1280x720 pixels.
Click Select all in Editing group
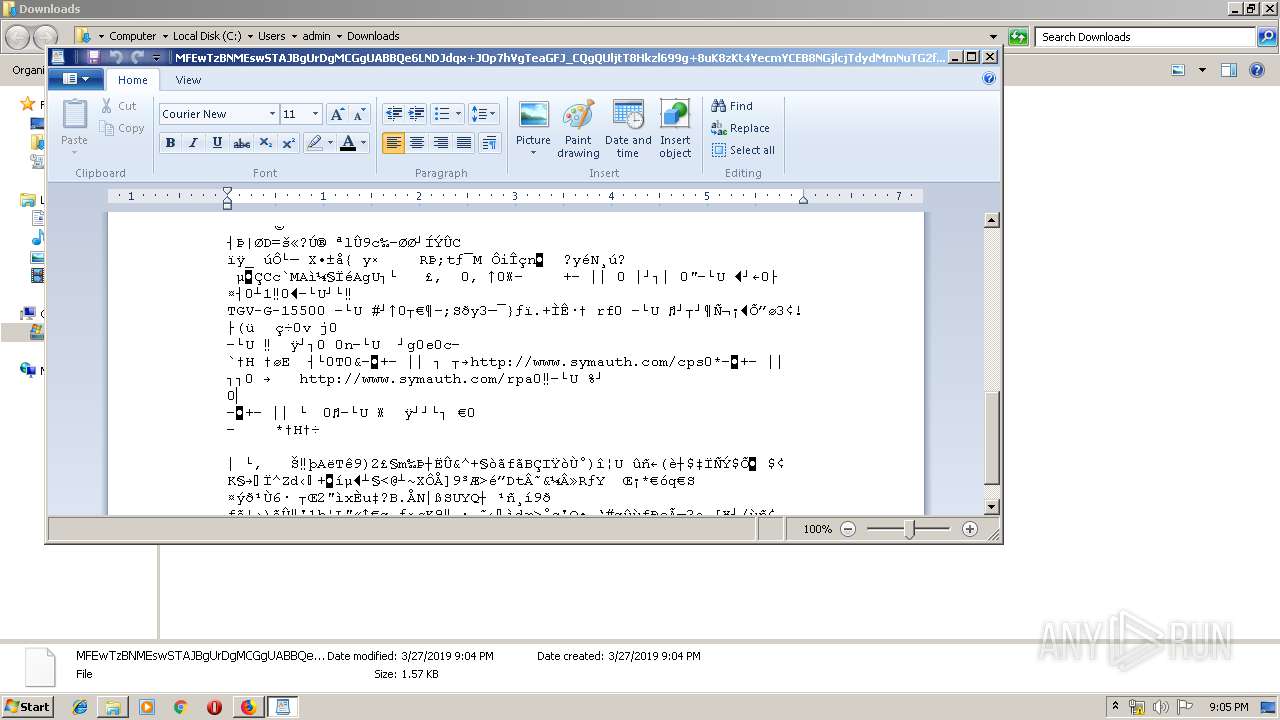pos(743,150)
